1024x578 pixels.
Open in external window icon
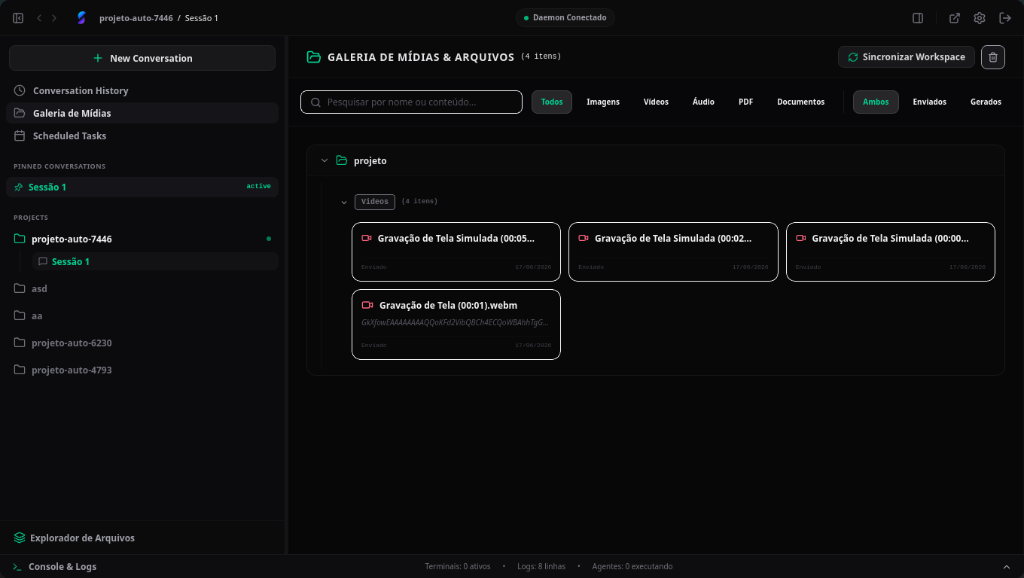954,18
